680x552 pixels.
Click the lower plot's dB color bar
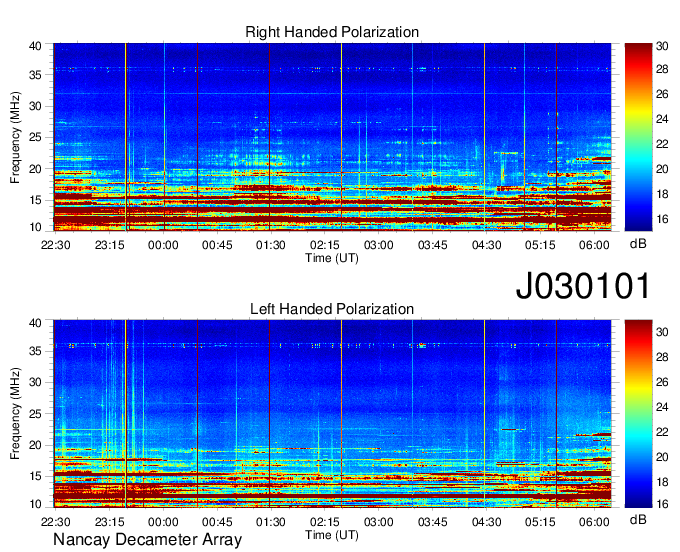coord(638,414)
